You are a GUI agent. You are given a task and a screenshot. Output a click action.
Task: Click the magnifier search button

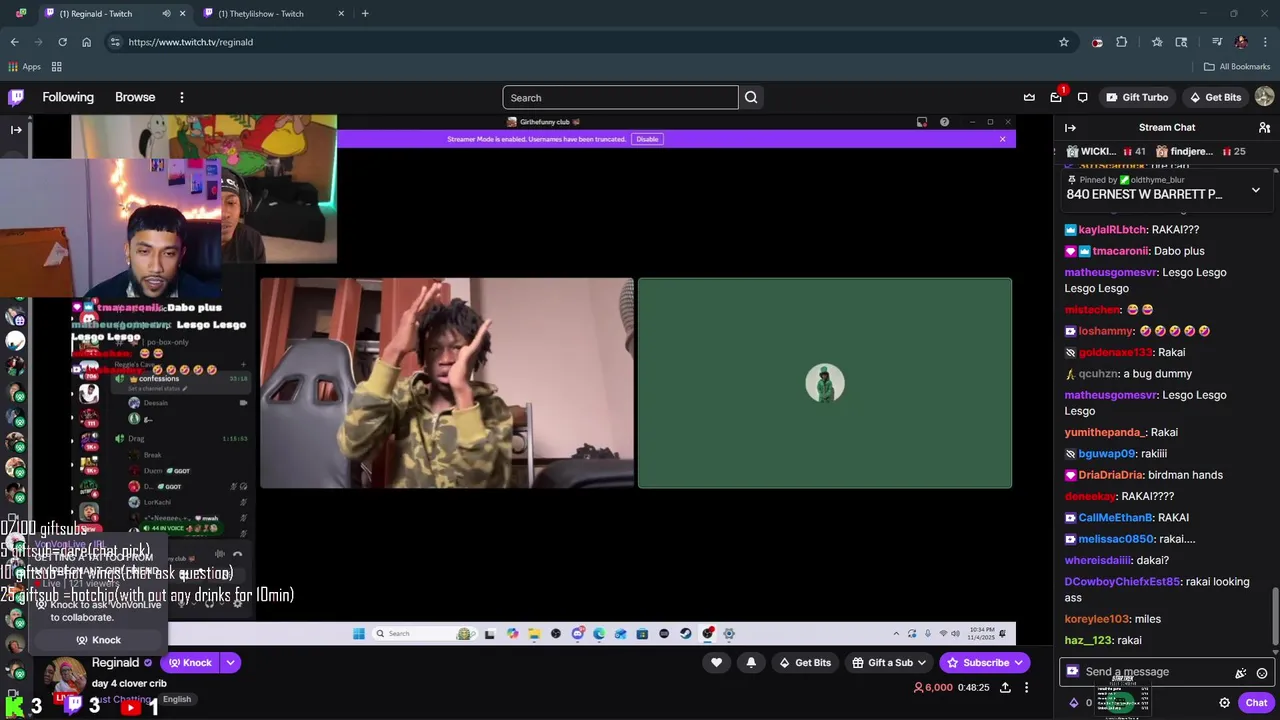click(x=751, y=97)
